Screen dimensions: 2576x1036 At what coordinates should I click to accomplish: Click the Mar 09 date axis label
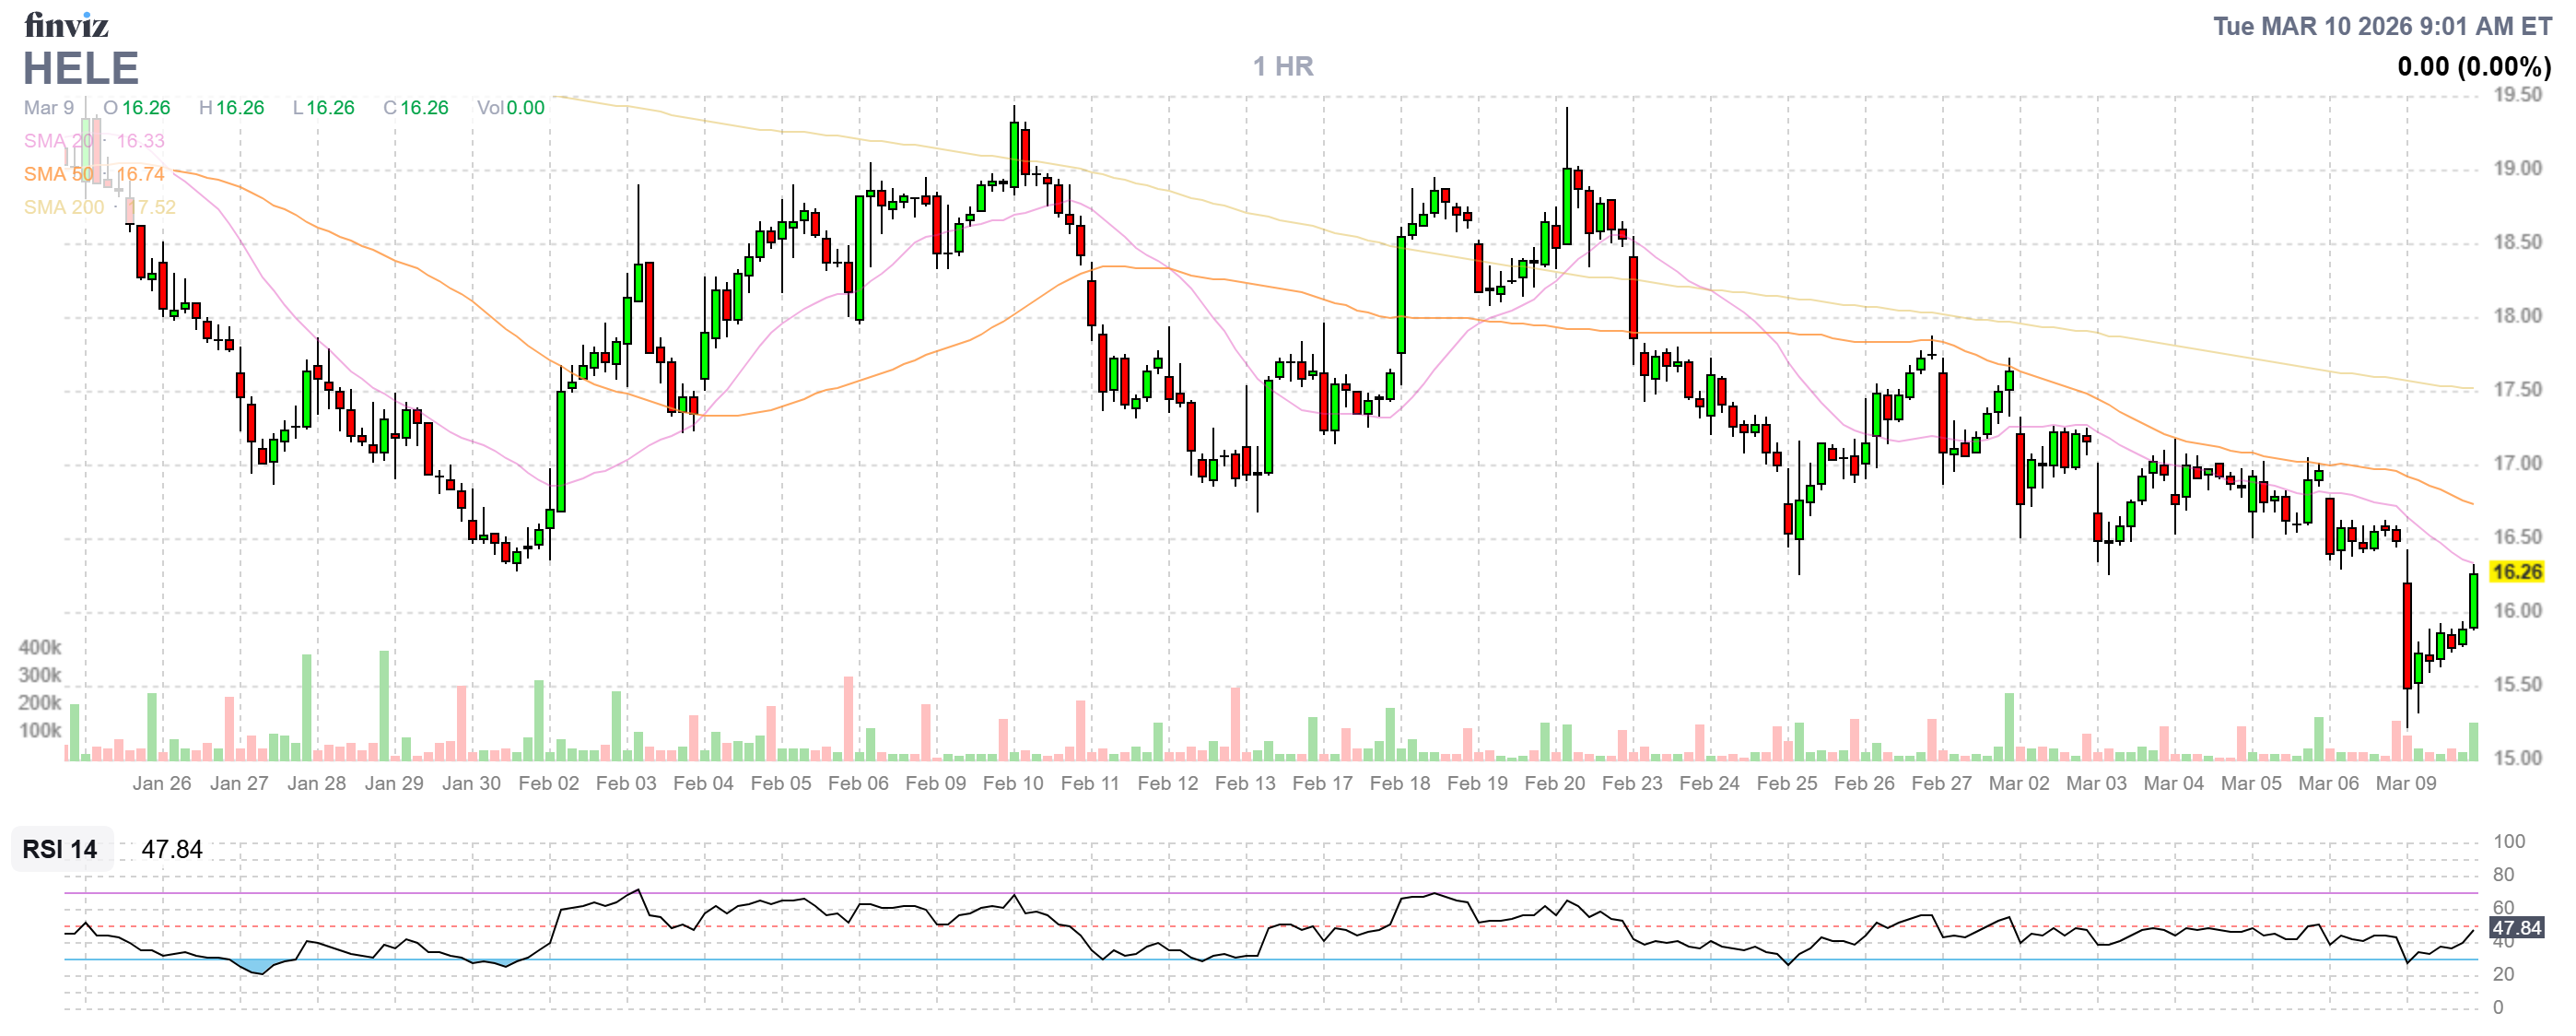(x=2405, y=783)
